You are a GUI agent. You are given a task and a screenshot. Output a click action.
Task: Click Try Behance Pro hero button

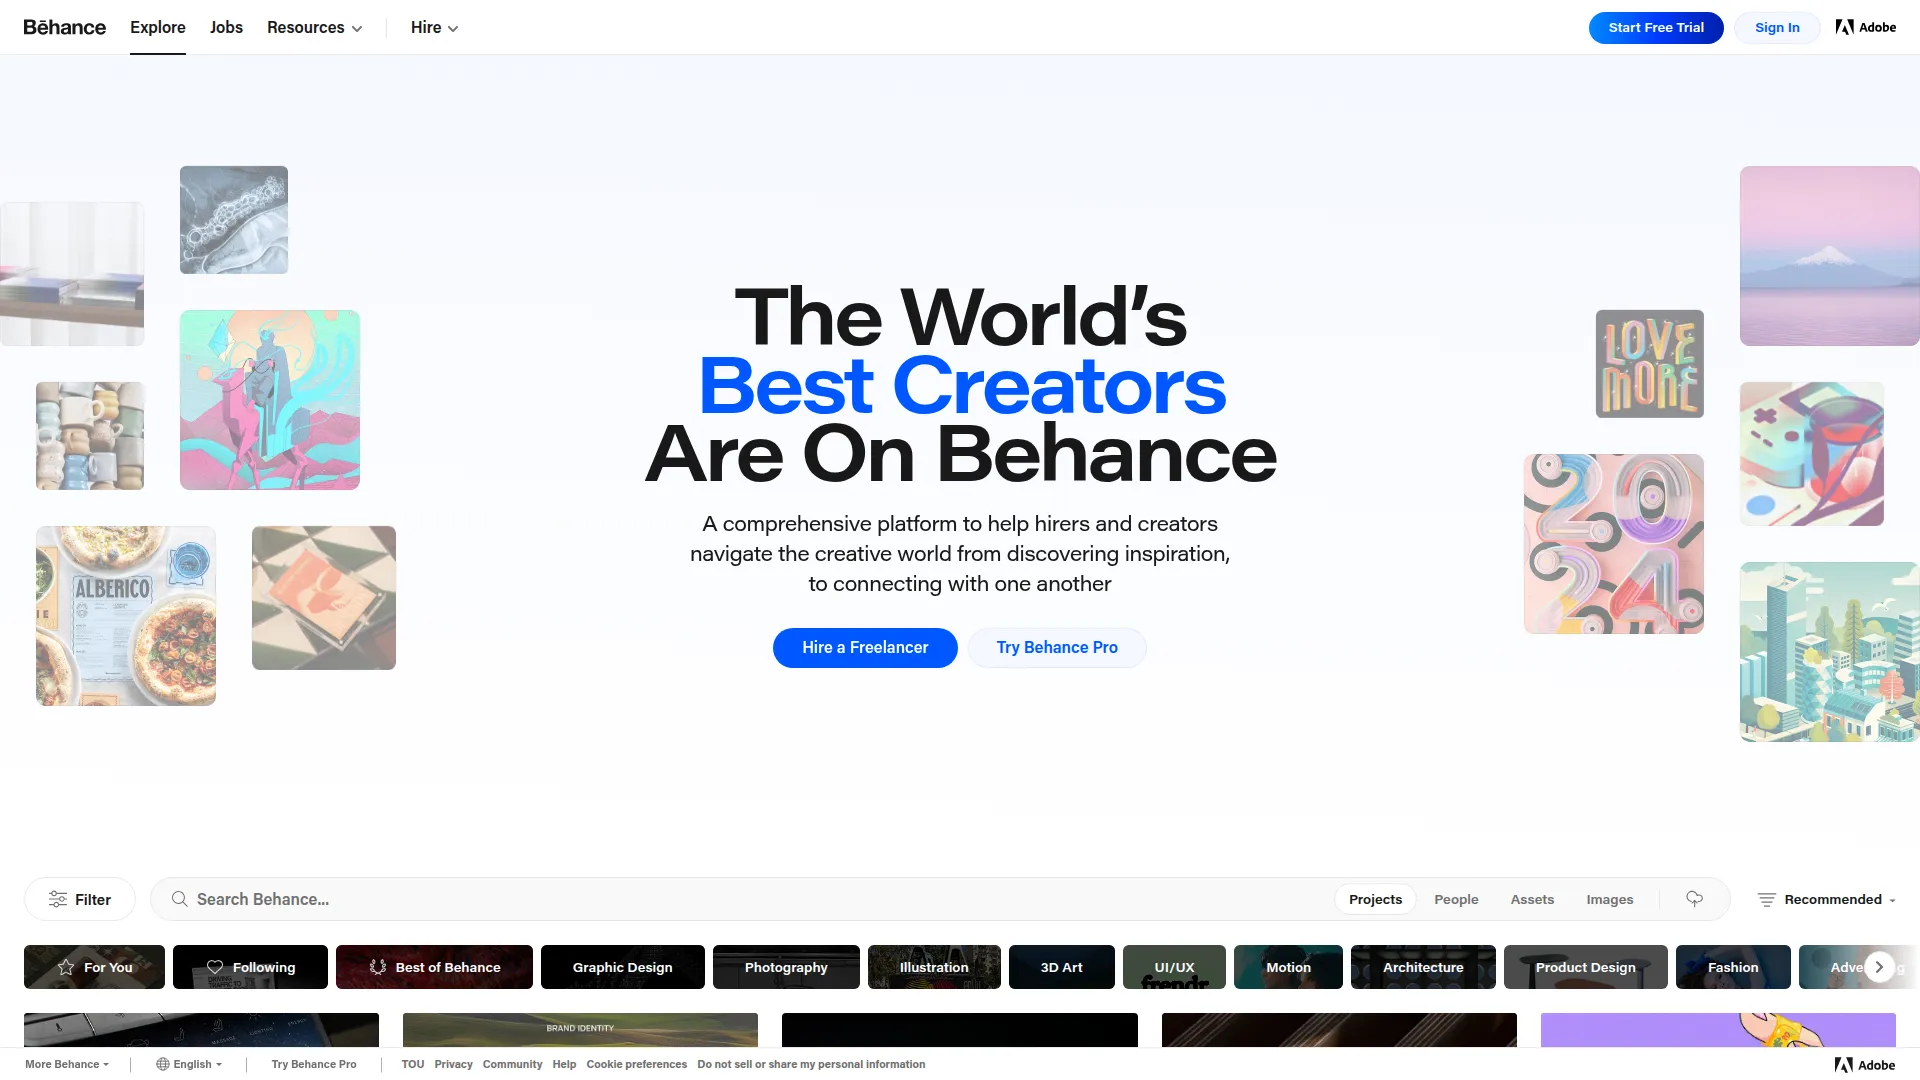tap(1057, 647)
